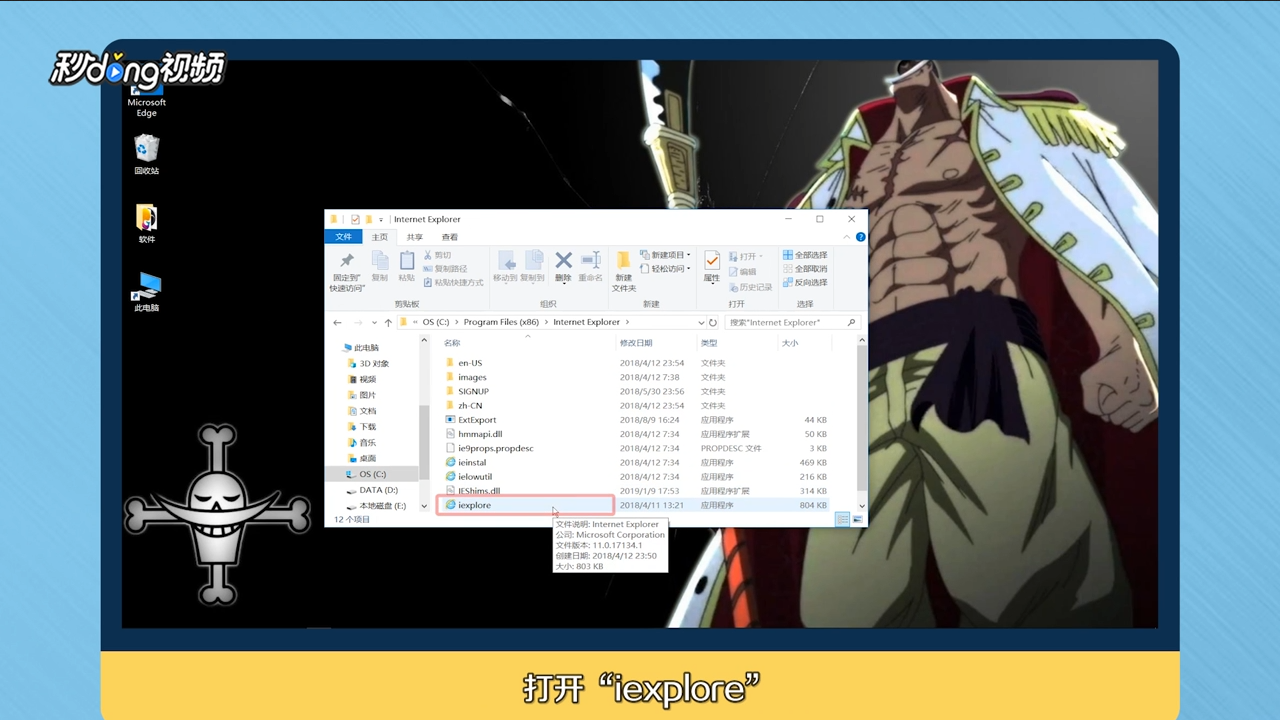This screenshot has width=1280, height=720.
Task: Sort by Name (名称) column header
Action: point(452,343)
